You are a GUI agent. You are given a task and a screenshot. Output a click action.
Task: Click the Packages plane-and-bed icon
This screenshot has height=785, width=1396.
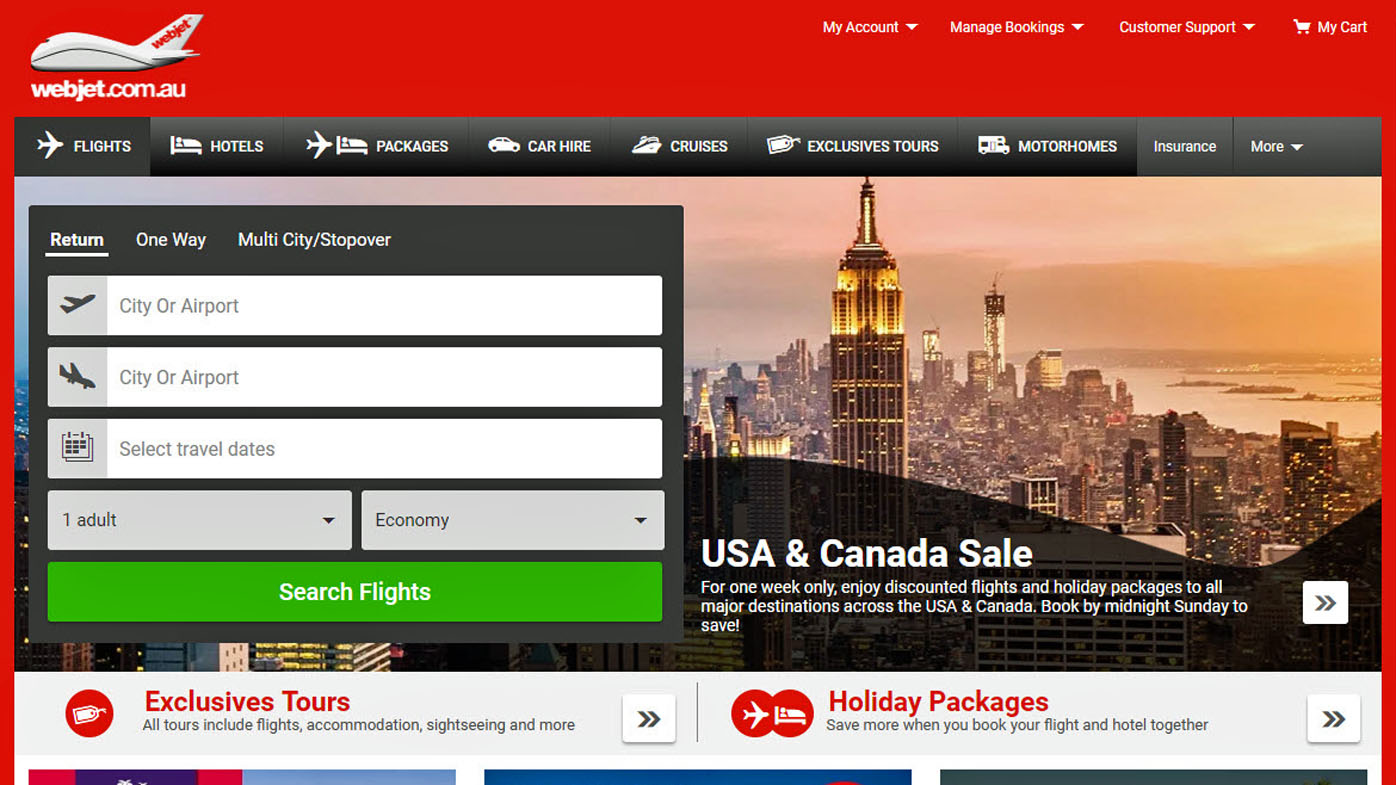click(337, 146)
